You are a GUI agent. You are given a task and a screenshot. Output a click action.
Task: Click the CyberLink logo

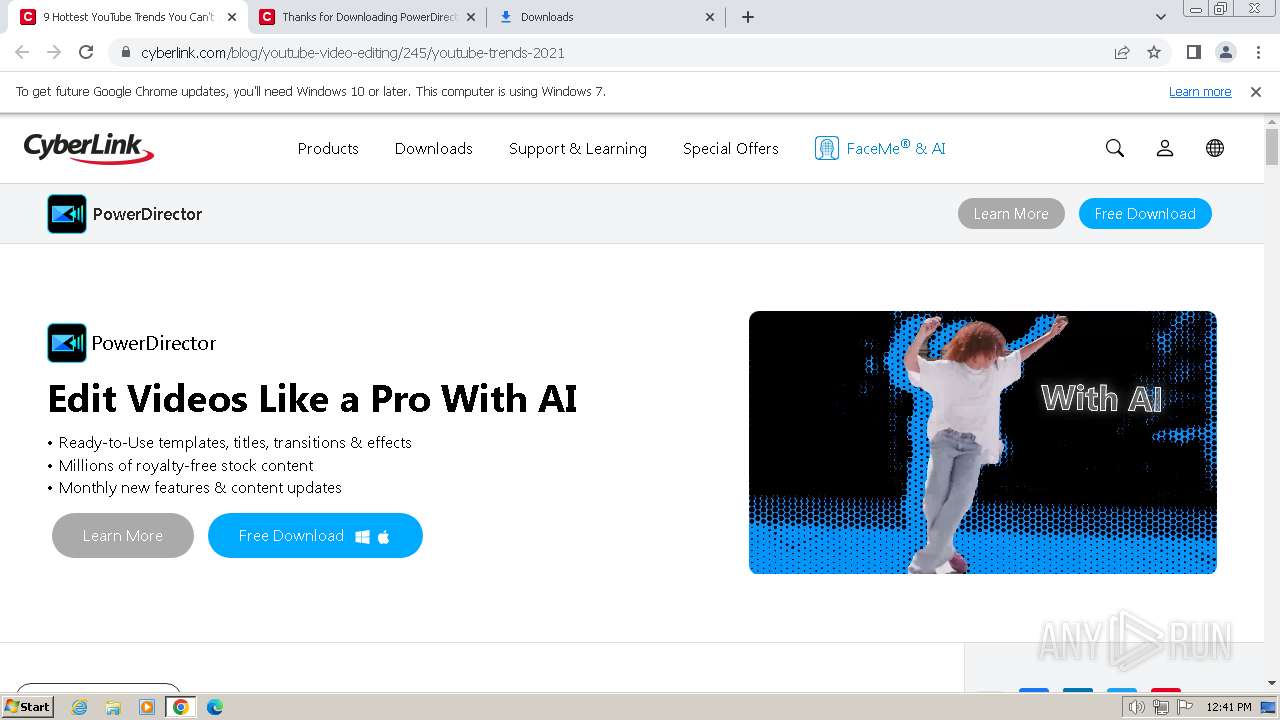click(89, 148)
